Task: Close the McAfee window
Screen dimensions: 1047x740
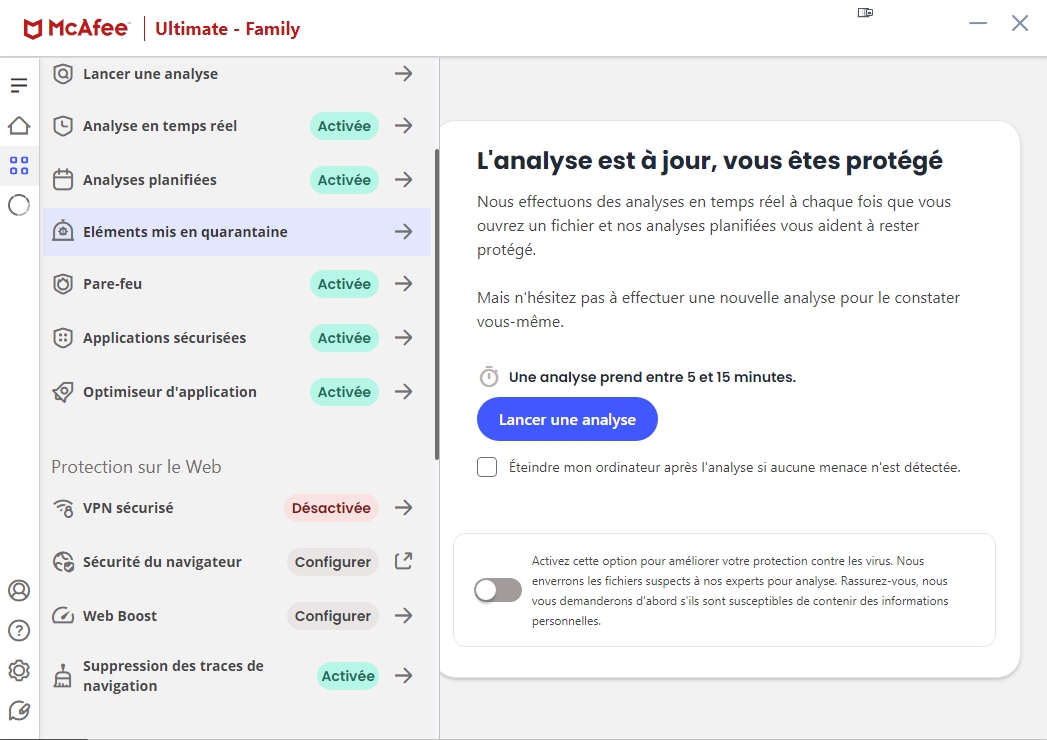Action: pyautogui.click(x=1020, y=23)
